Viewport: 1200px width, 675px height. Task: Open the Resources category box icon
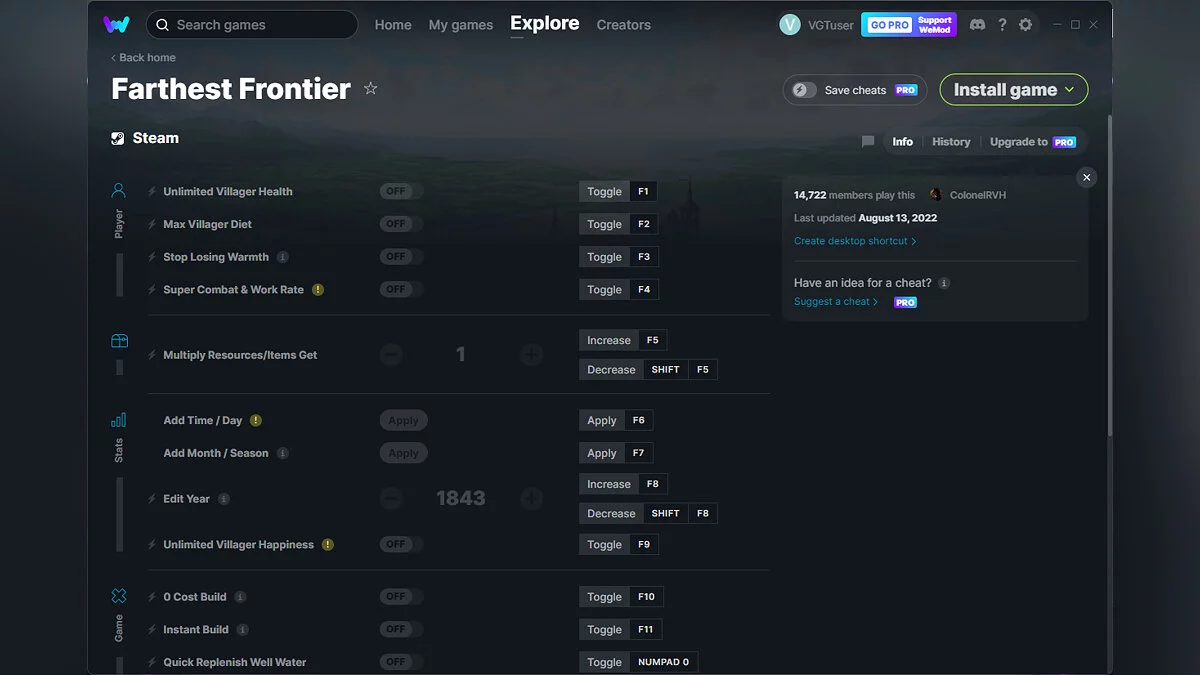point(119,340)
